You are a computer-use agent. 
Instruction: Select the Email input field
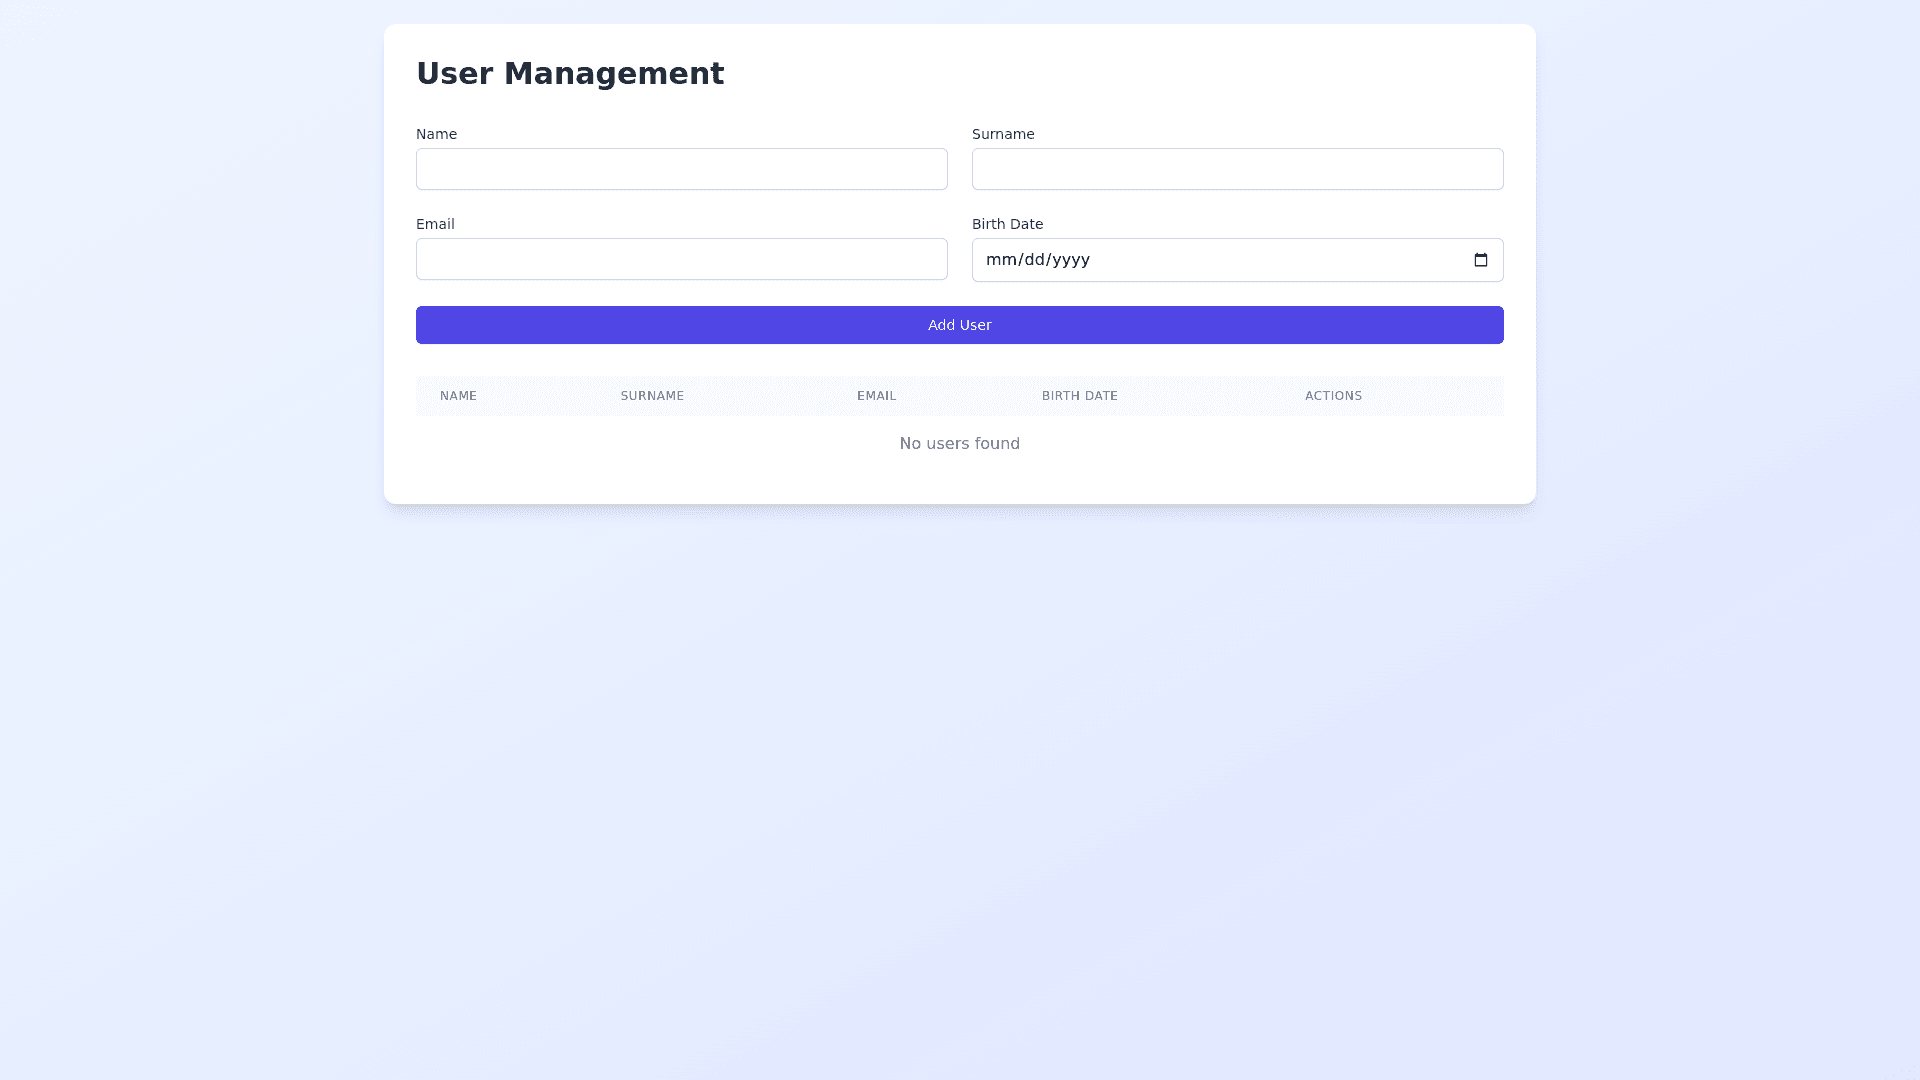click(x=681, y=259)
